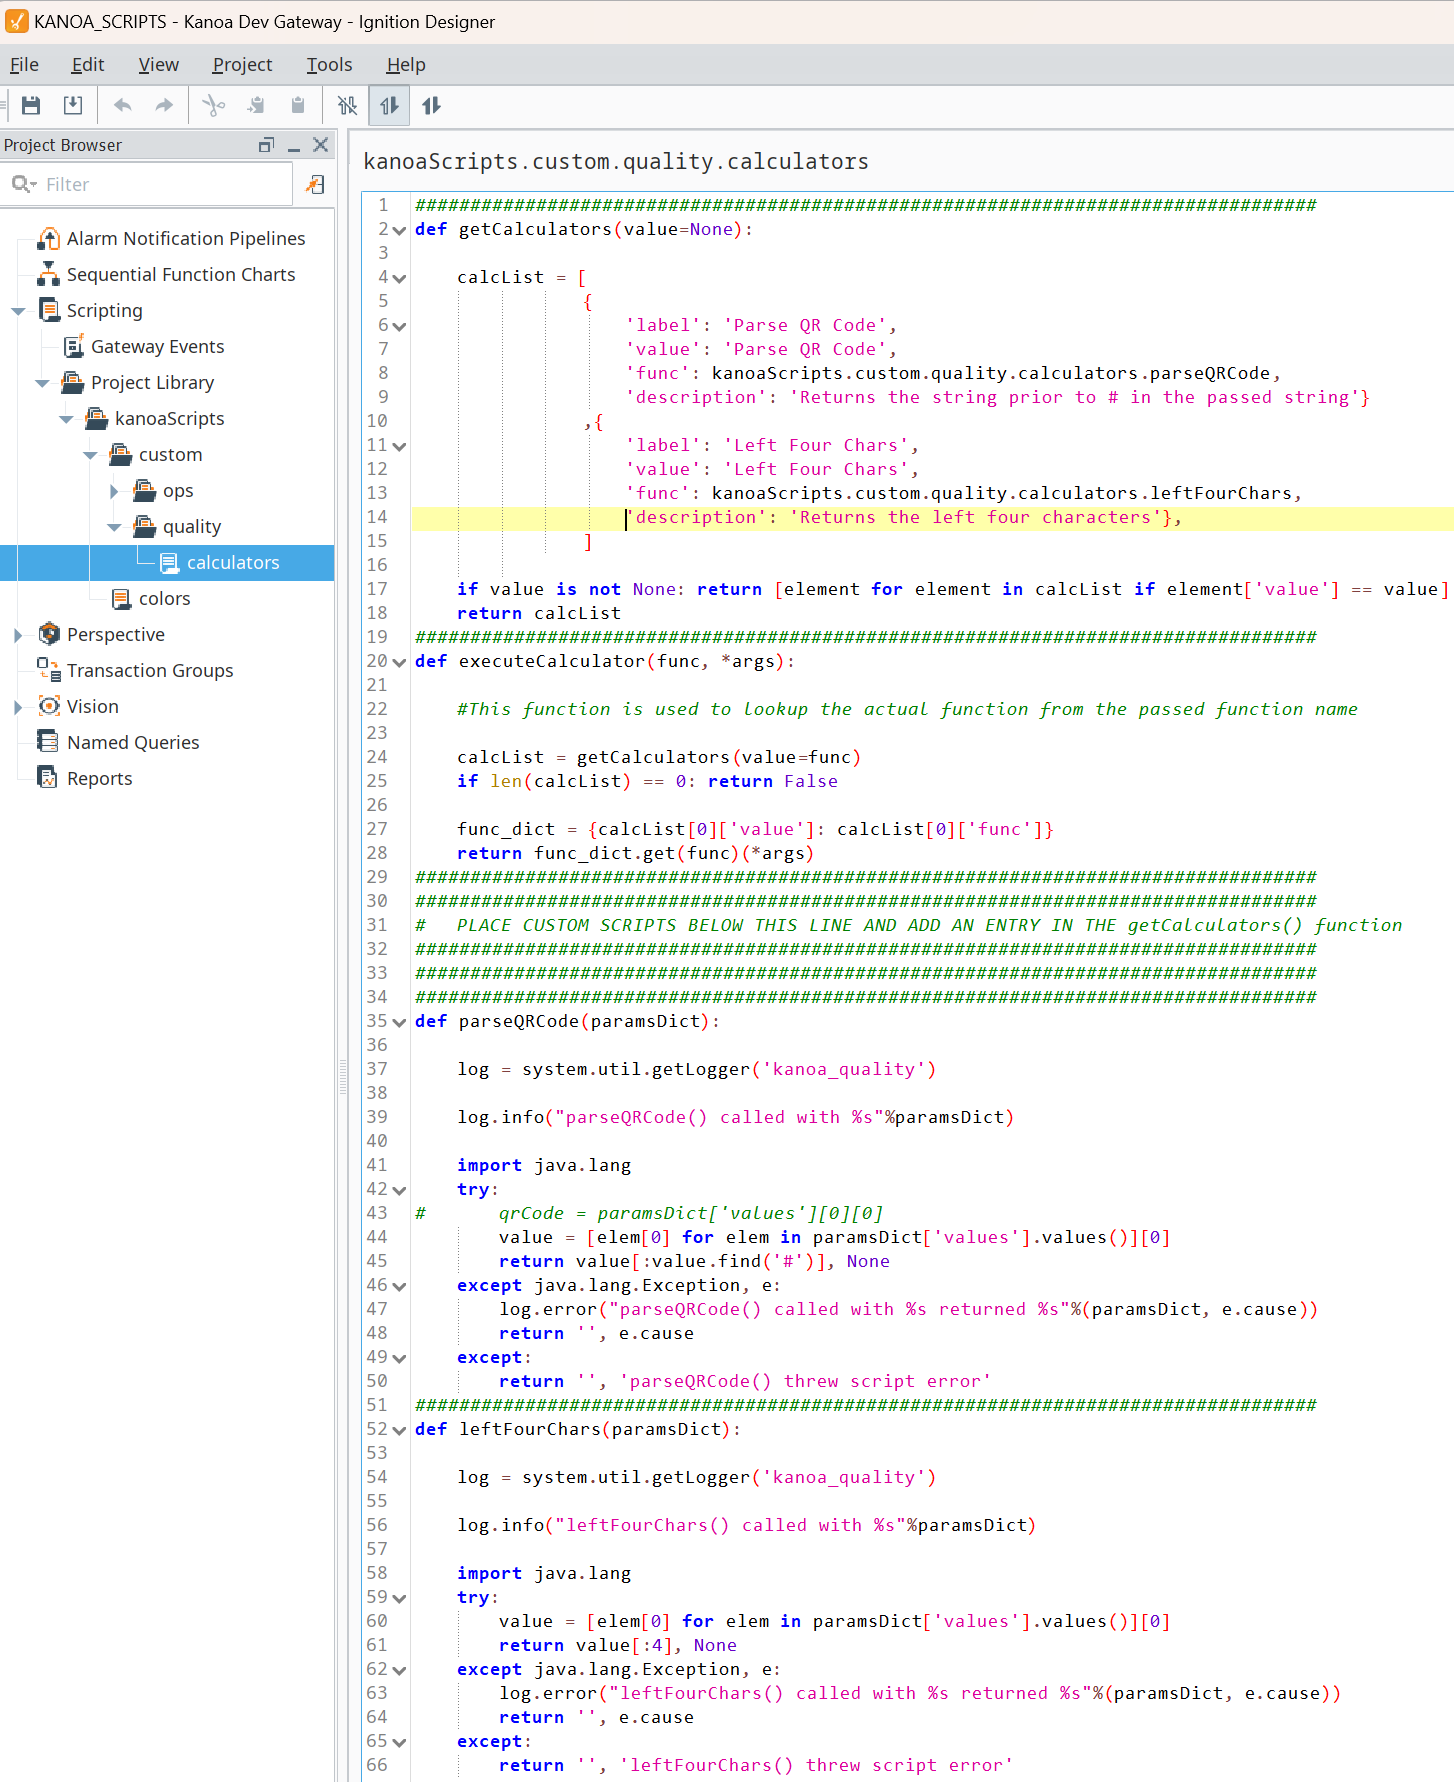Fold the try block at line 42
The height and width of the screenshot is (1782, 1454).
click(x=400, y=1190)
